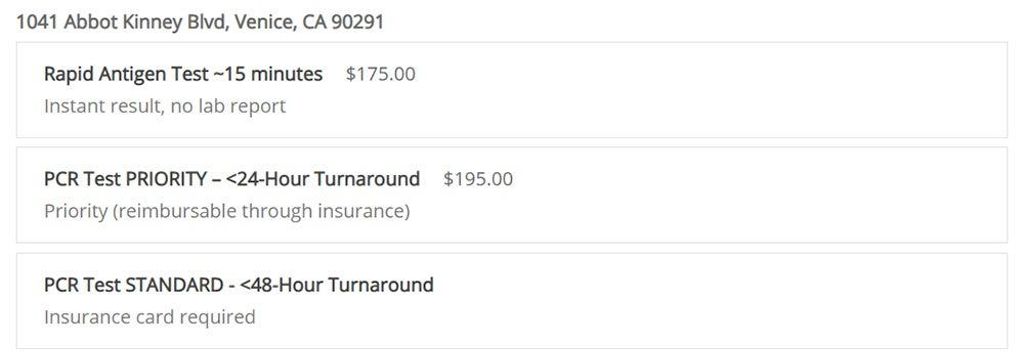1024x361 pixels.
Task: Click the 'Insurance card required' description
Action: coord(150,317)
